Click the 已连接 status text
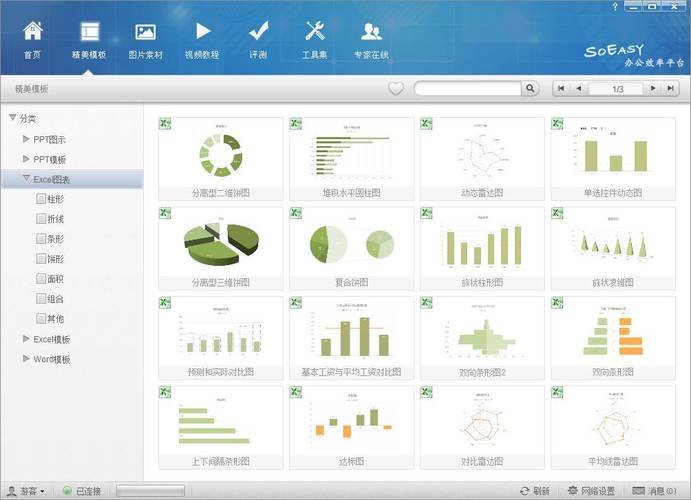Viewport: 691px width, 500px height. pyautogui.click(x=88, y=491)
